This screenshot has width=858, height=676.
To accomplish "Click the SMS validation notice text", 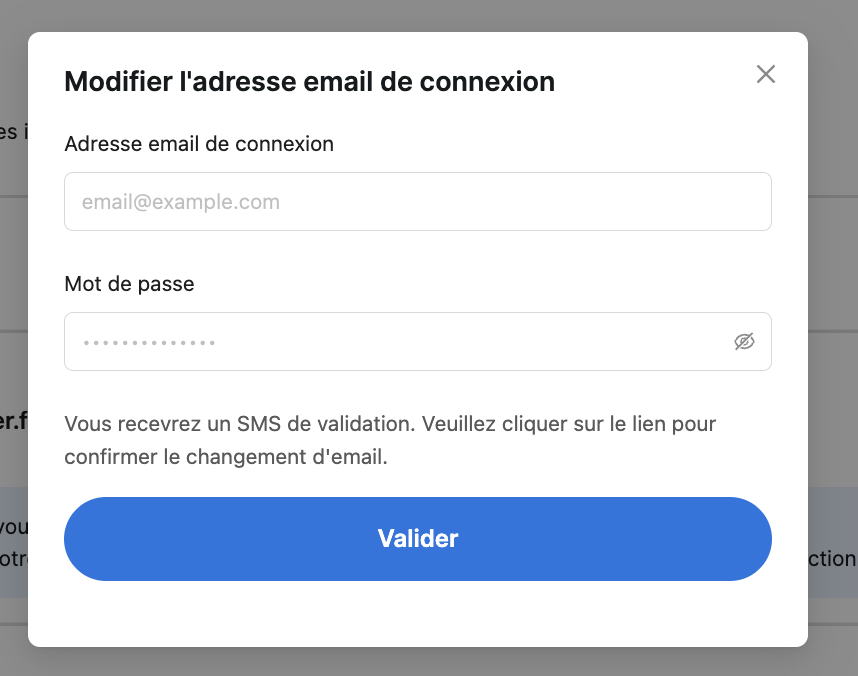I will click(x=390, y=440).
